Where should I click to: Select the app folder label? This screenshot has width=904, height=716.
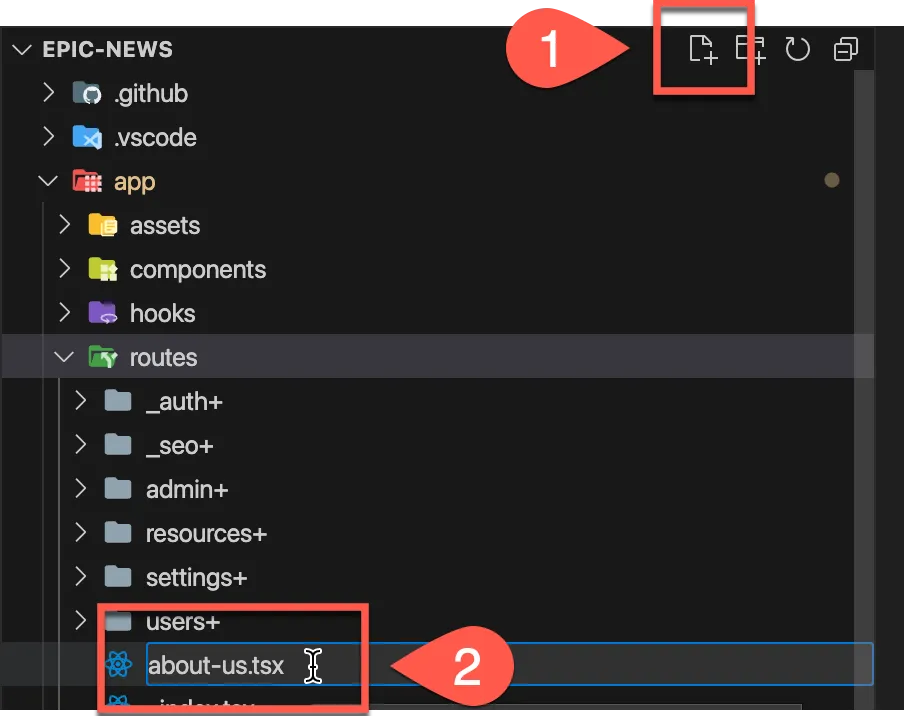[134, 182]
